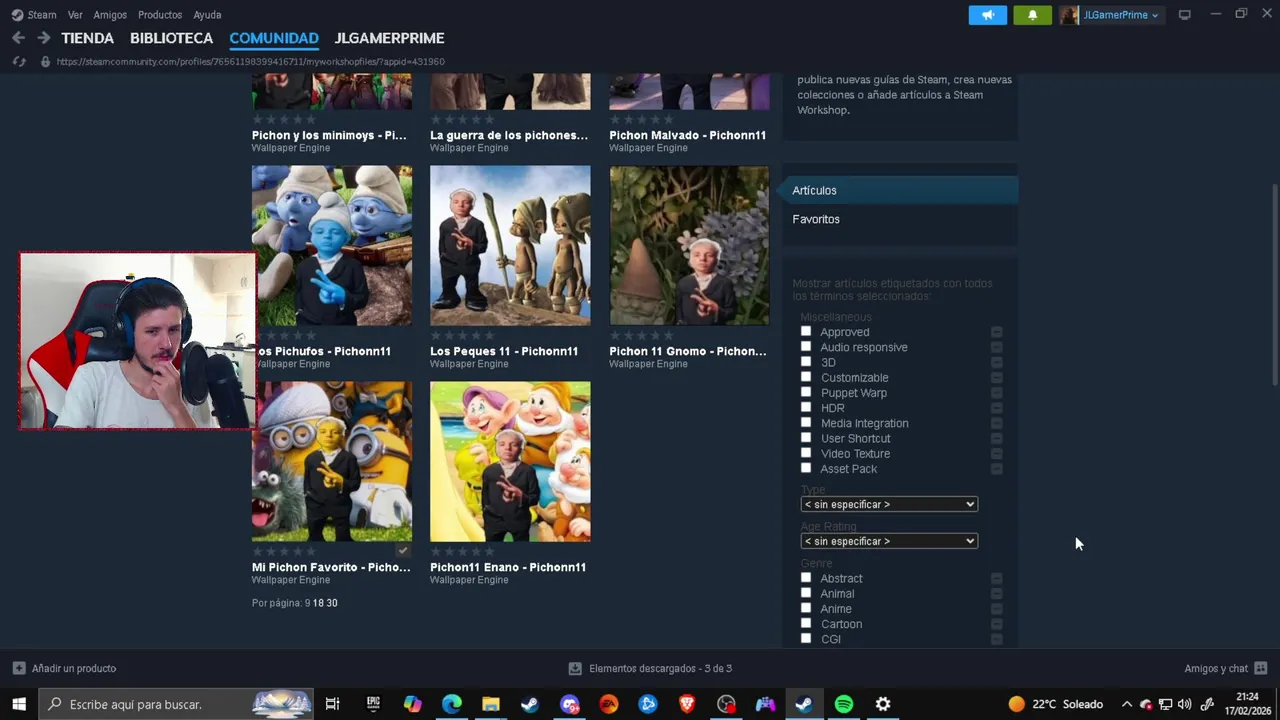The image size is (1280, 720).
Task: Go to the BIBLIOTECA tab
Action: click(171, 38)
